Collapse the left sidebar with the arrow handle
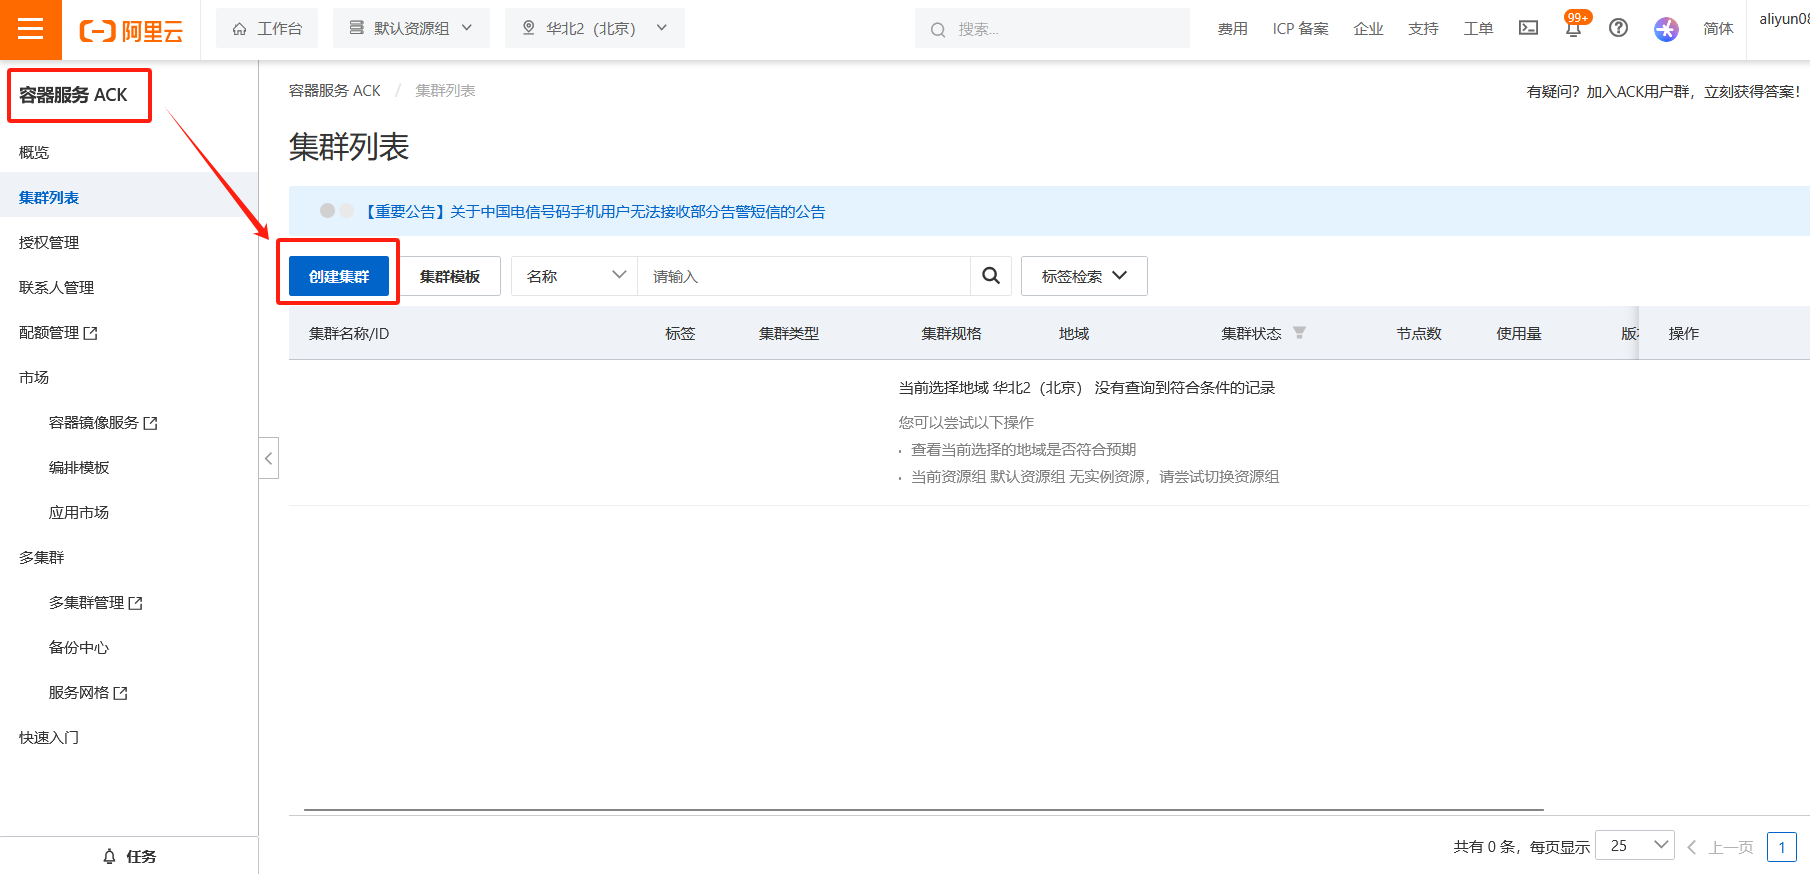This screenshot has width=1810, height=874. coord(268,458)
